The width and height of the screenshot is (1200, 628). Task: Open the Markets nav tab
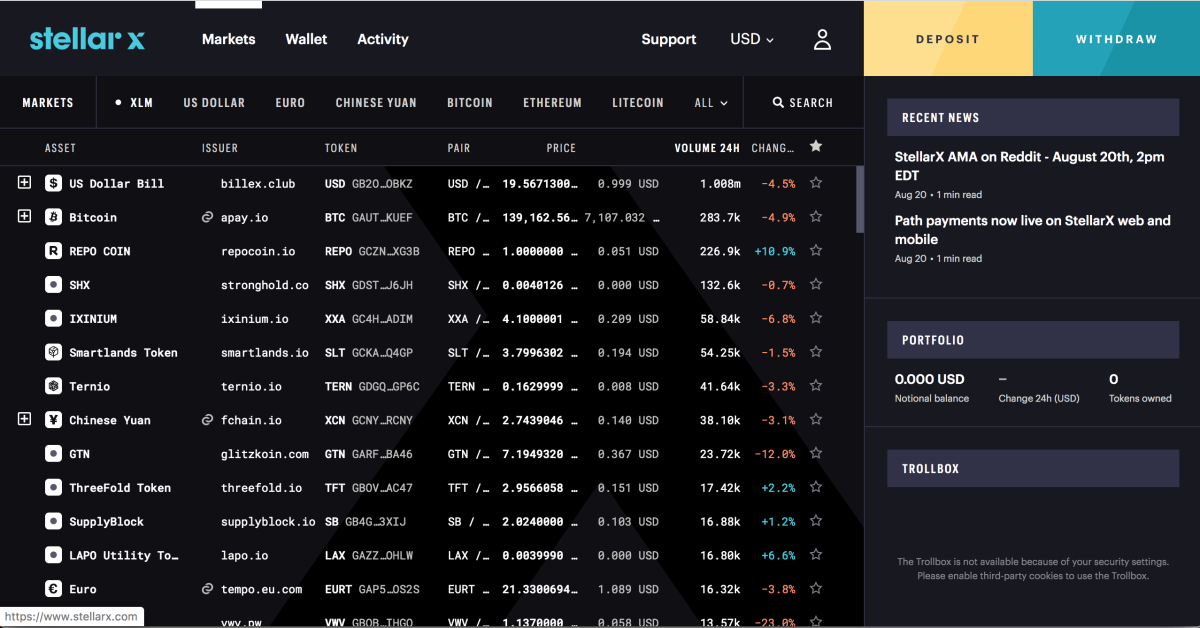[229, 39]
